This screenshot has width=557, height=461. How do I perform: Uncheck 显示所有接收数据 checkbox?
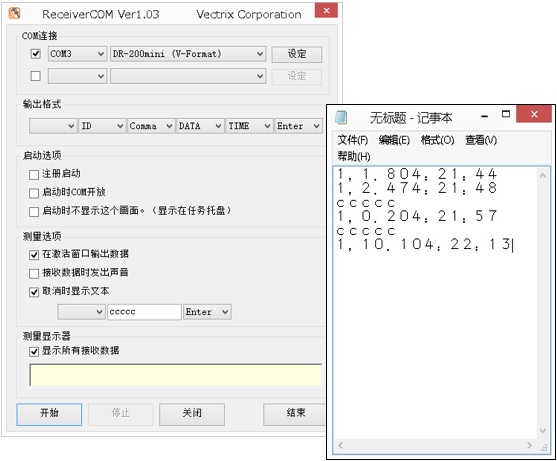coord(34,352)
